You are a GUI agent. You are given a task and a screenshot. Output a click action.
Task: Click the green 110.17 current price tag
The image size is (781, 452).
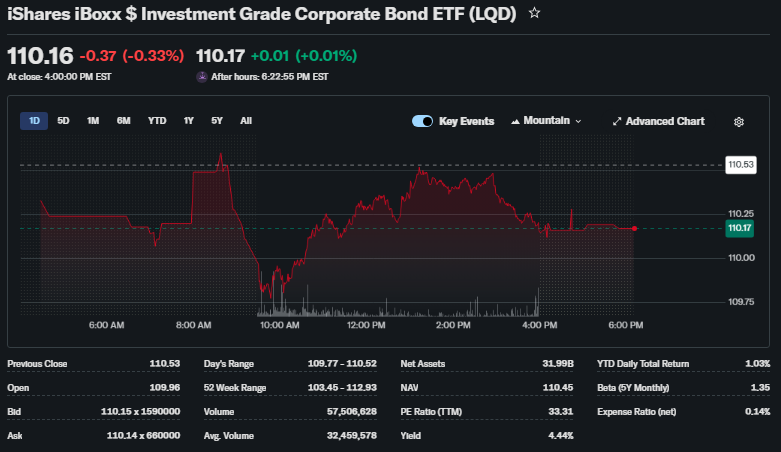point(740,228)
